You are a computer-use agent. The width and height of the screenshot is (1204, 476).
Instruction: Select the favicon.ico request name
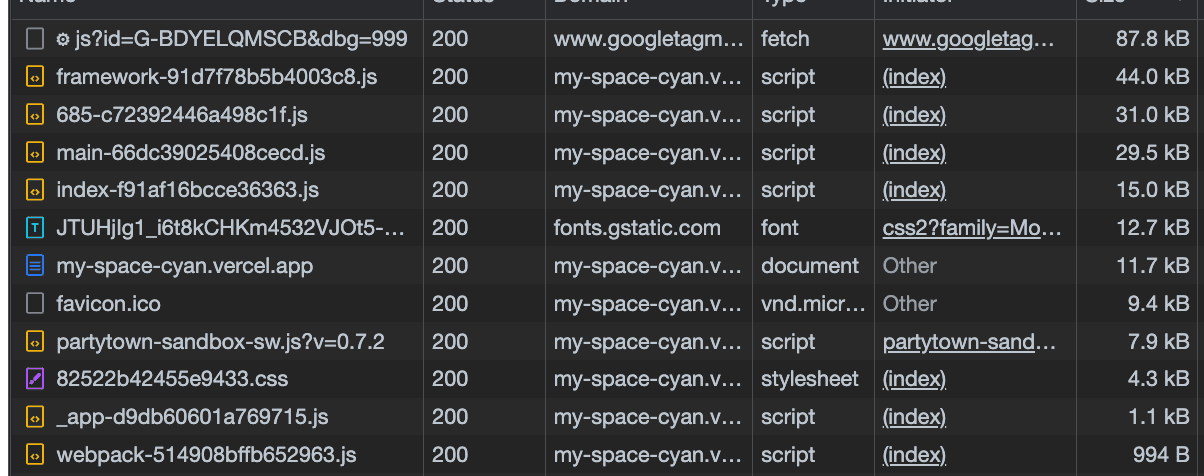(x=108, y=304)
